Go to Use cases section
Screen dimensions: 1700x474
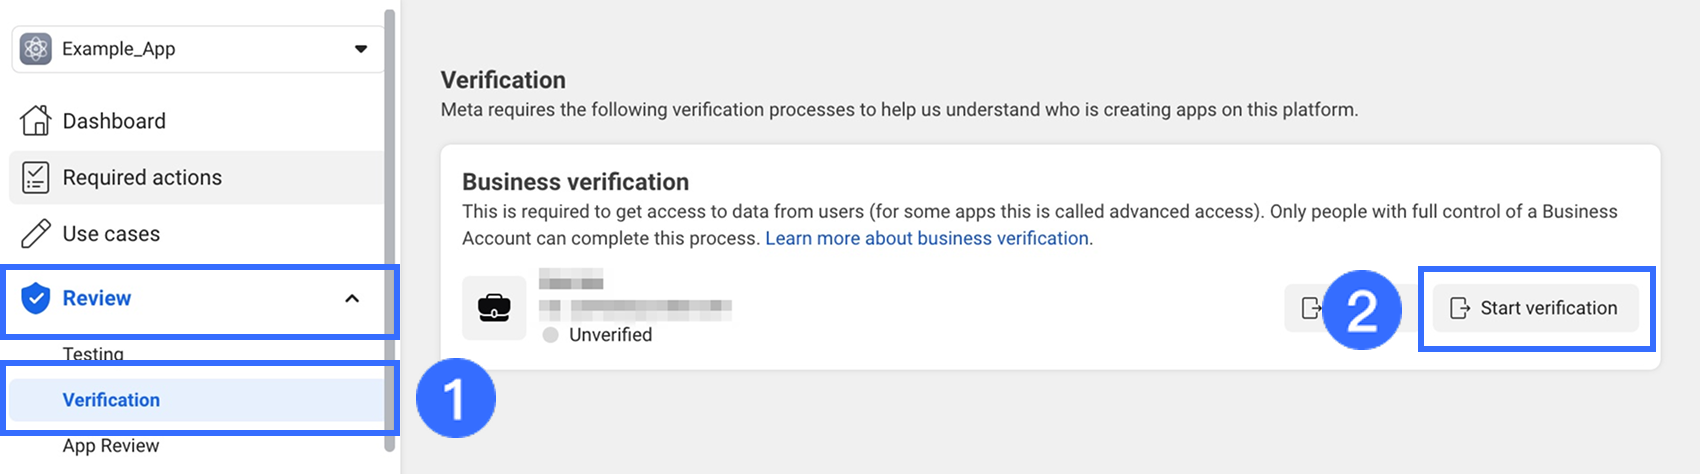pyautogui.click(x=111, y=234)
